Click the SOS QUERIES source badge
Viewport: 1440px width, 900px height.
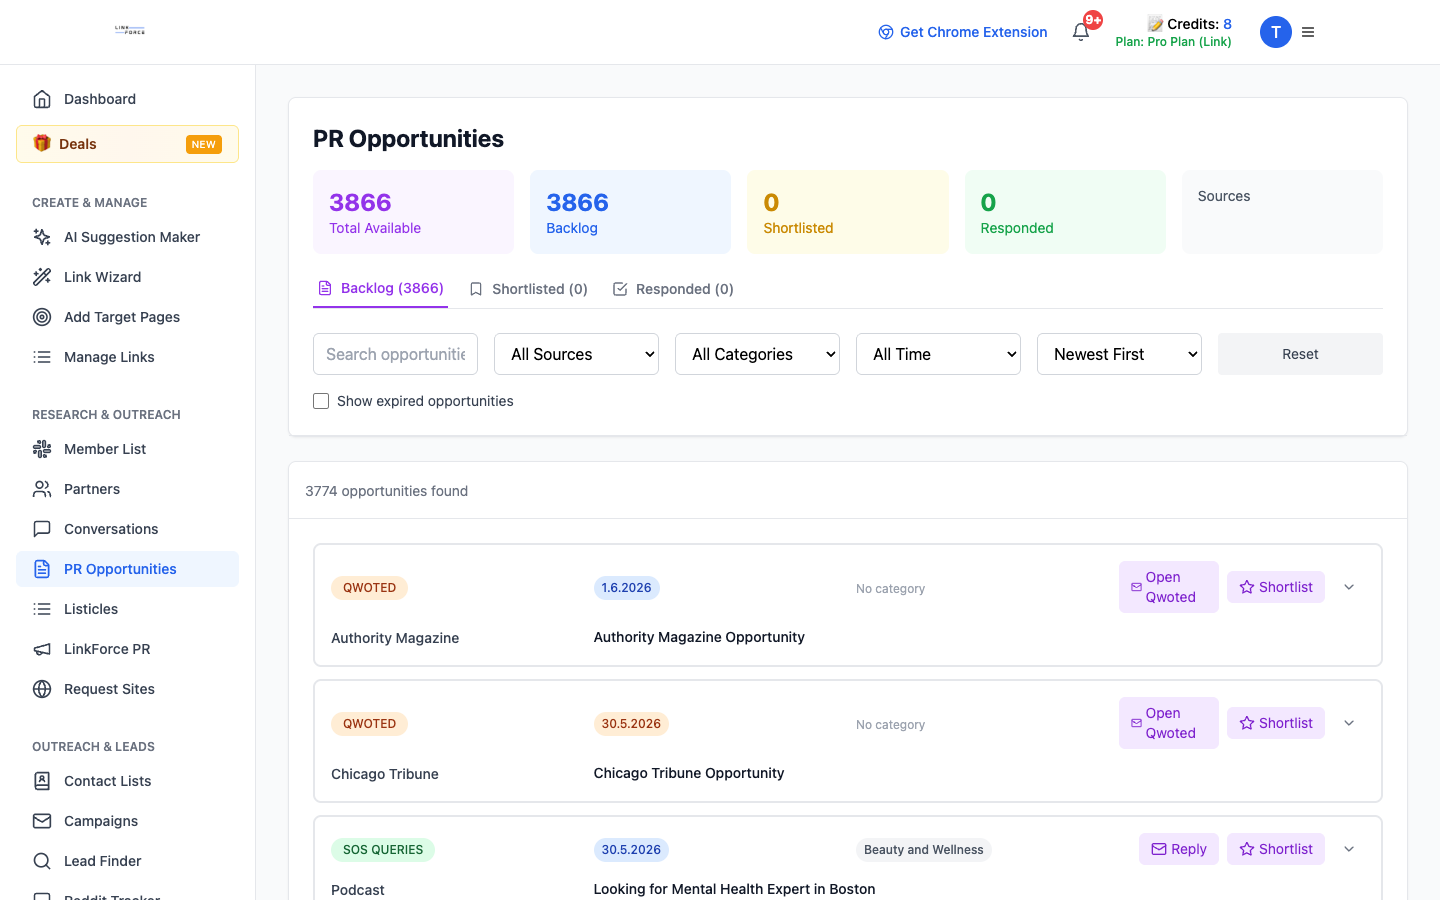[x=383, y=850]
